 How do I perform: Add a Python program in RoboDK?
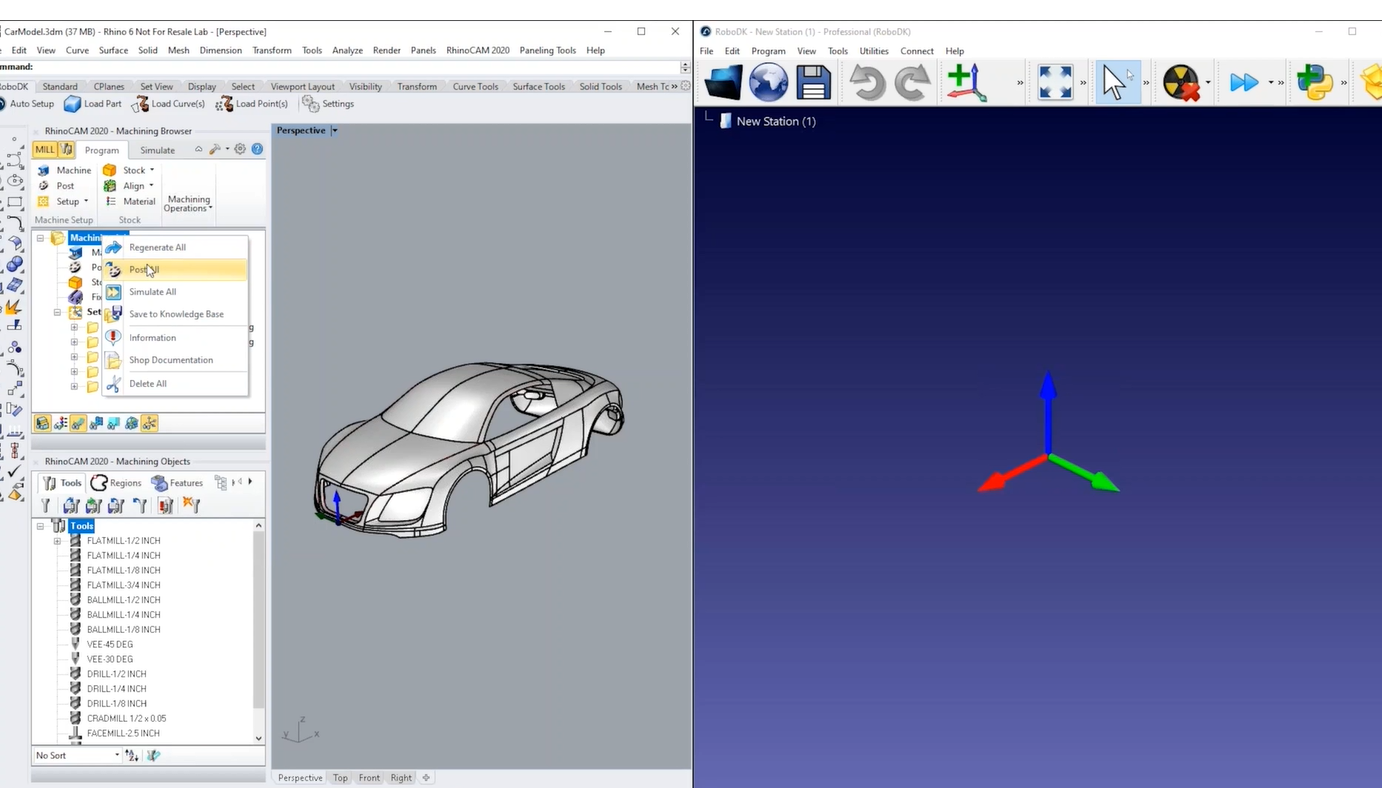click(x=1314, y=83)
